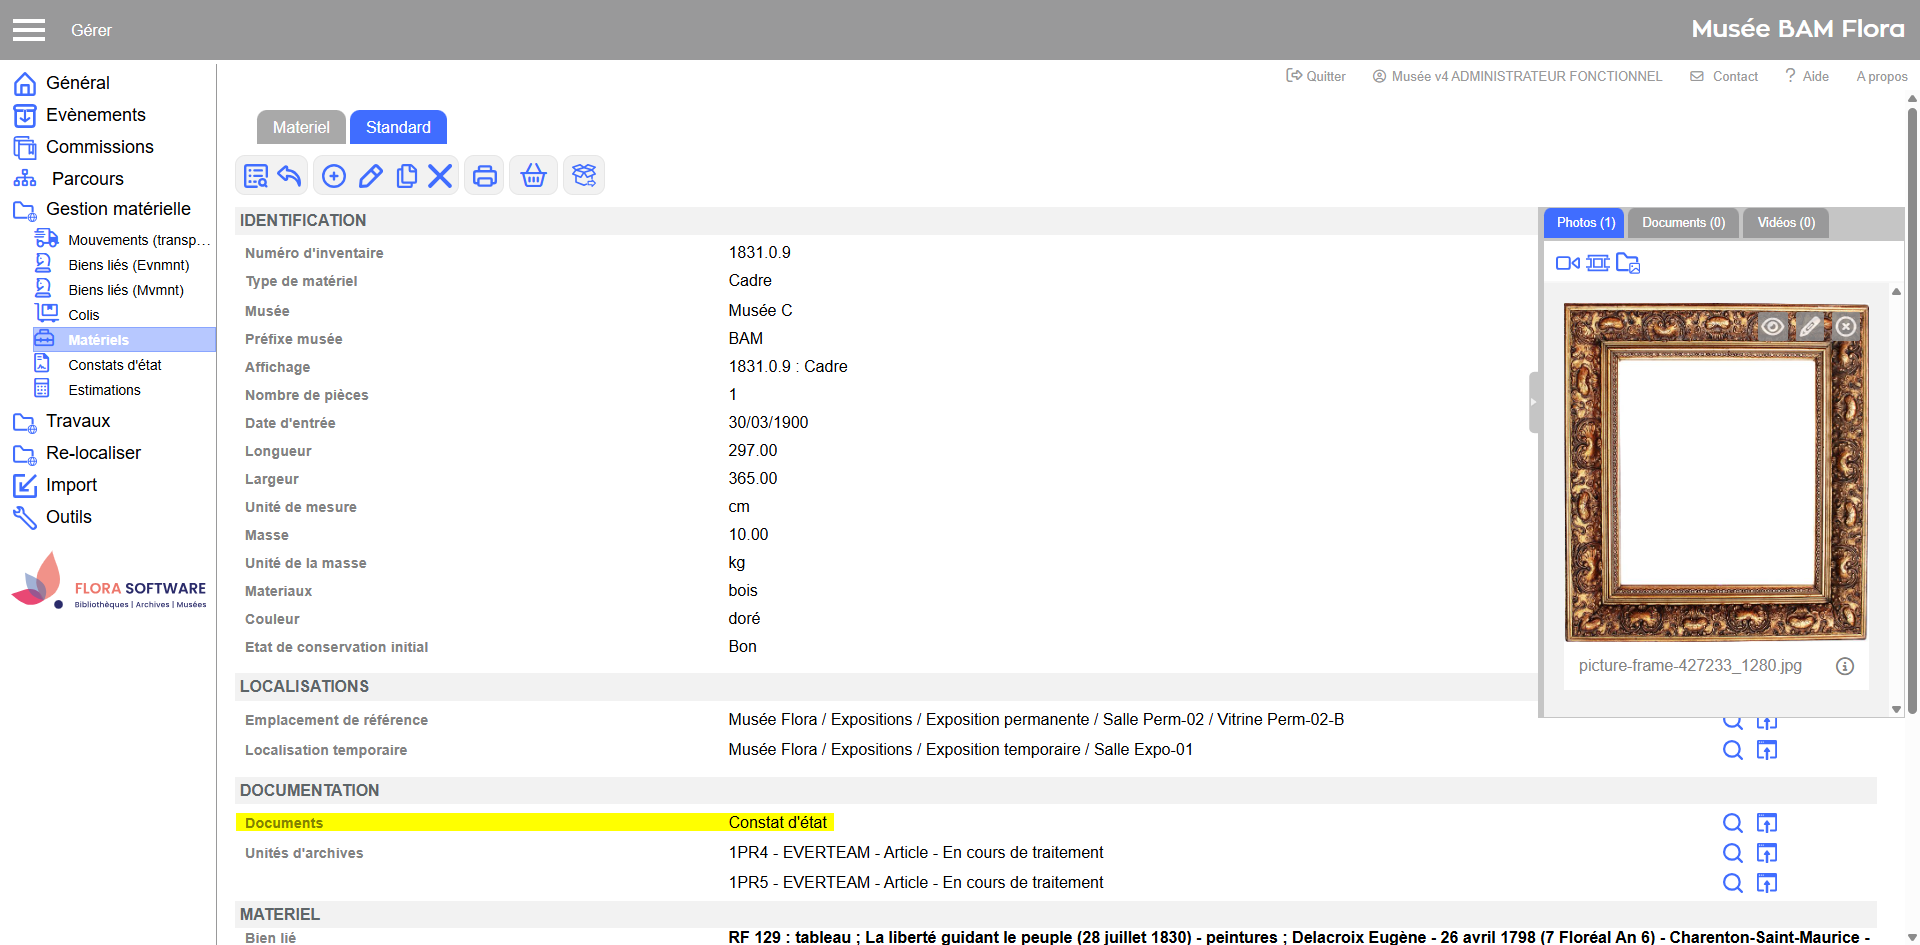Image resolution: width=1920 pixels, height=945 pixels.
Task: Open the Aide help link
Action: [1807, 76]
